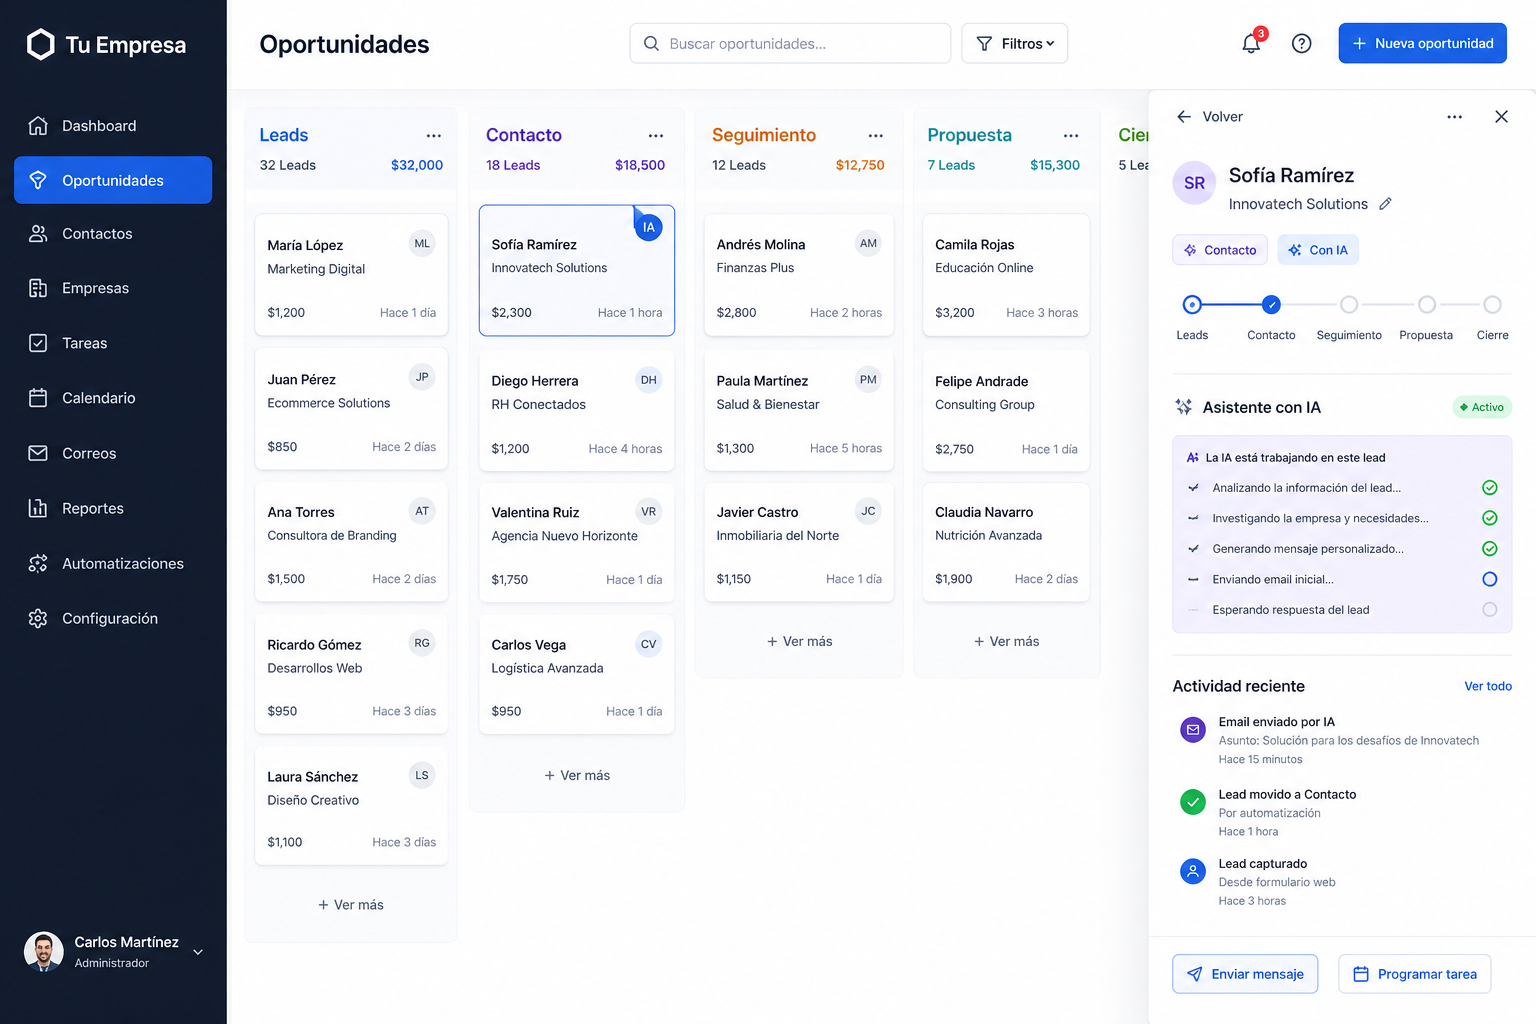Click the search magnifier icon
Image resolution: width=1536 pixels, height=1024 pixels.
click(x=651, y=43)
